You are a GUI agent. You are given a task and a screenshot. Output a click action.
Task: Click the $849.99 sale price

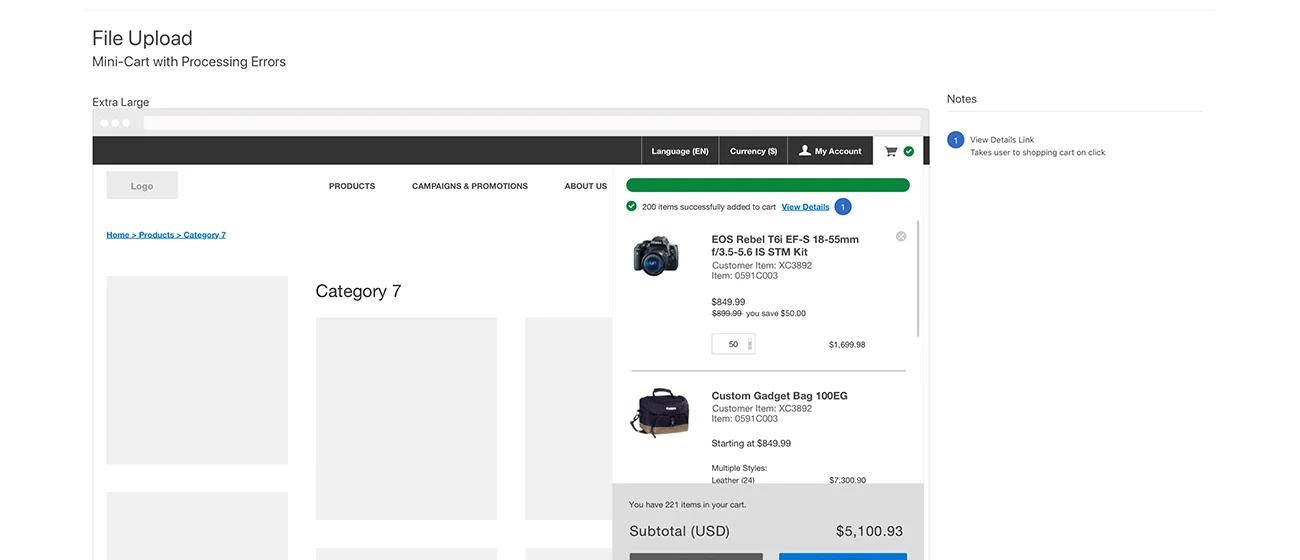point(728,302)
